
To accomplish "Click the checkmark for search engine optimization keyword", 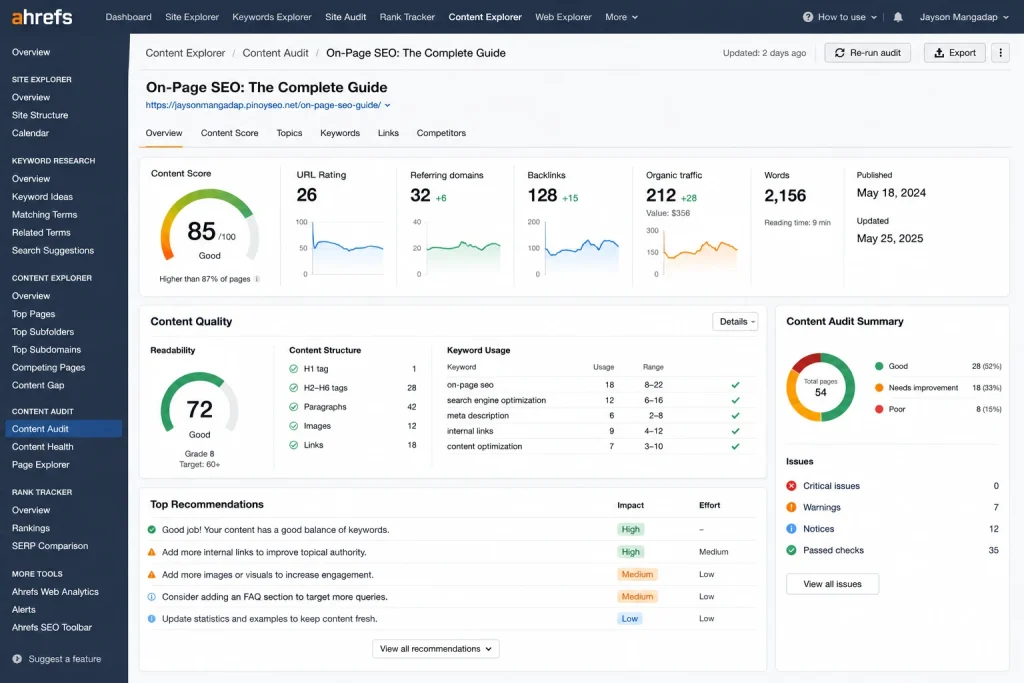I will 735,400.
